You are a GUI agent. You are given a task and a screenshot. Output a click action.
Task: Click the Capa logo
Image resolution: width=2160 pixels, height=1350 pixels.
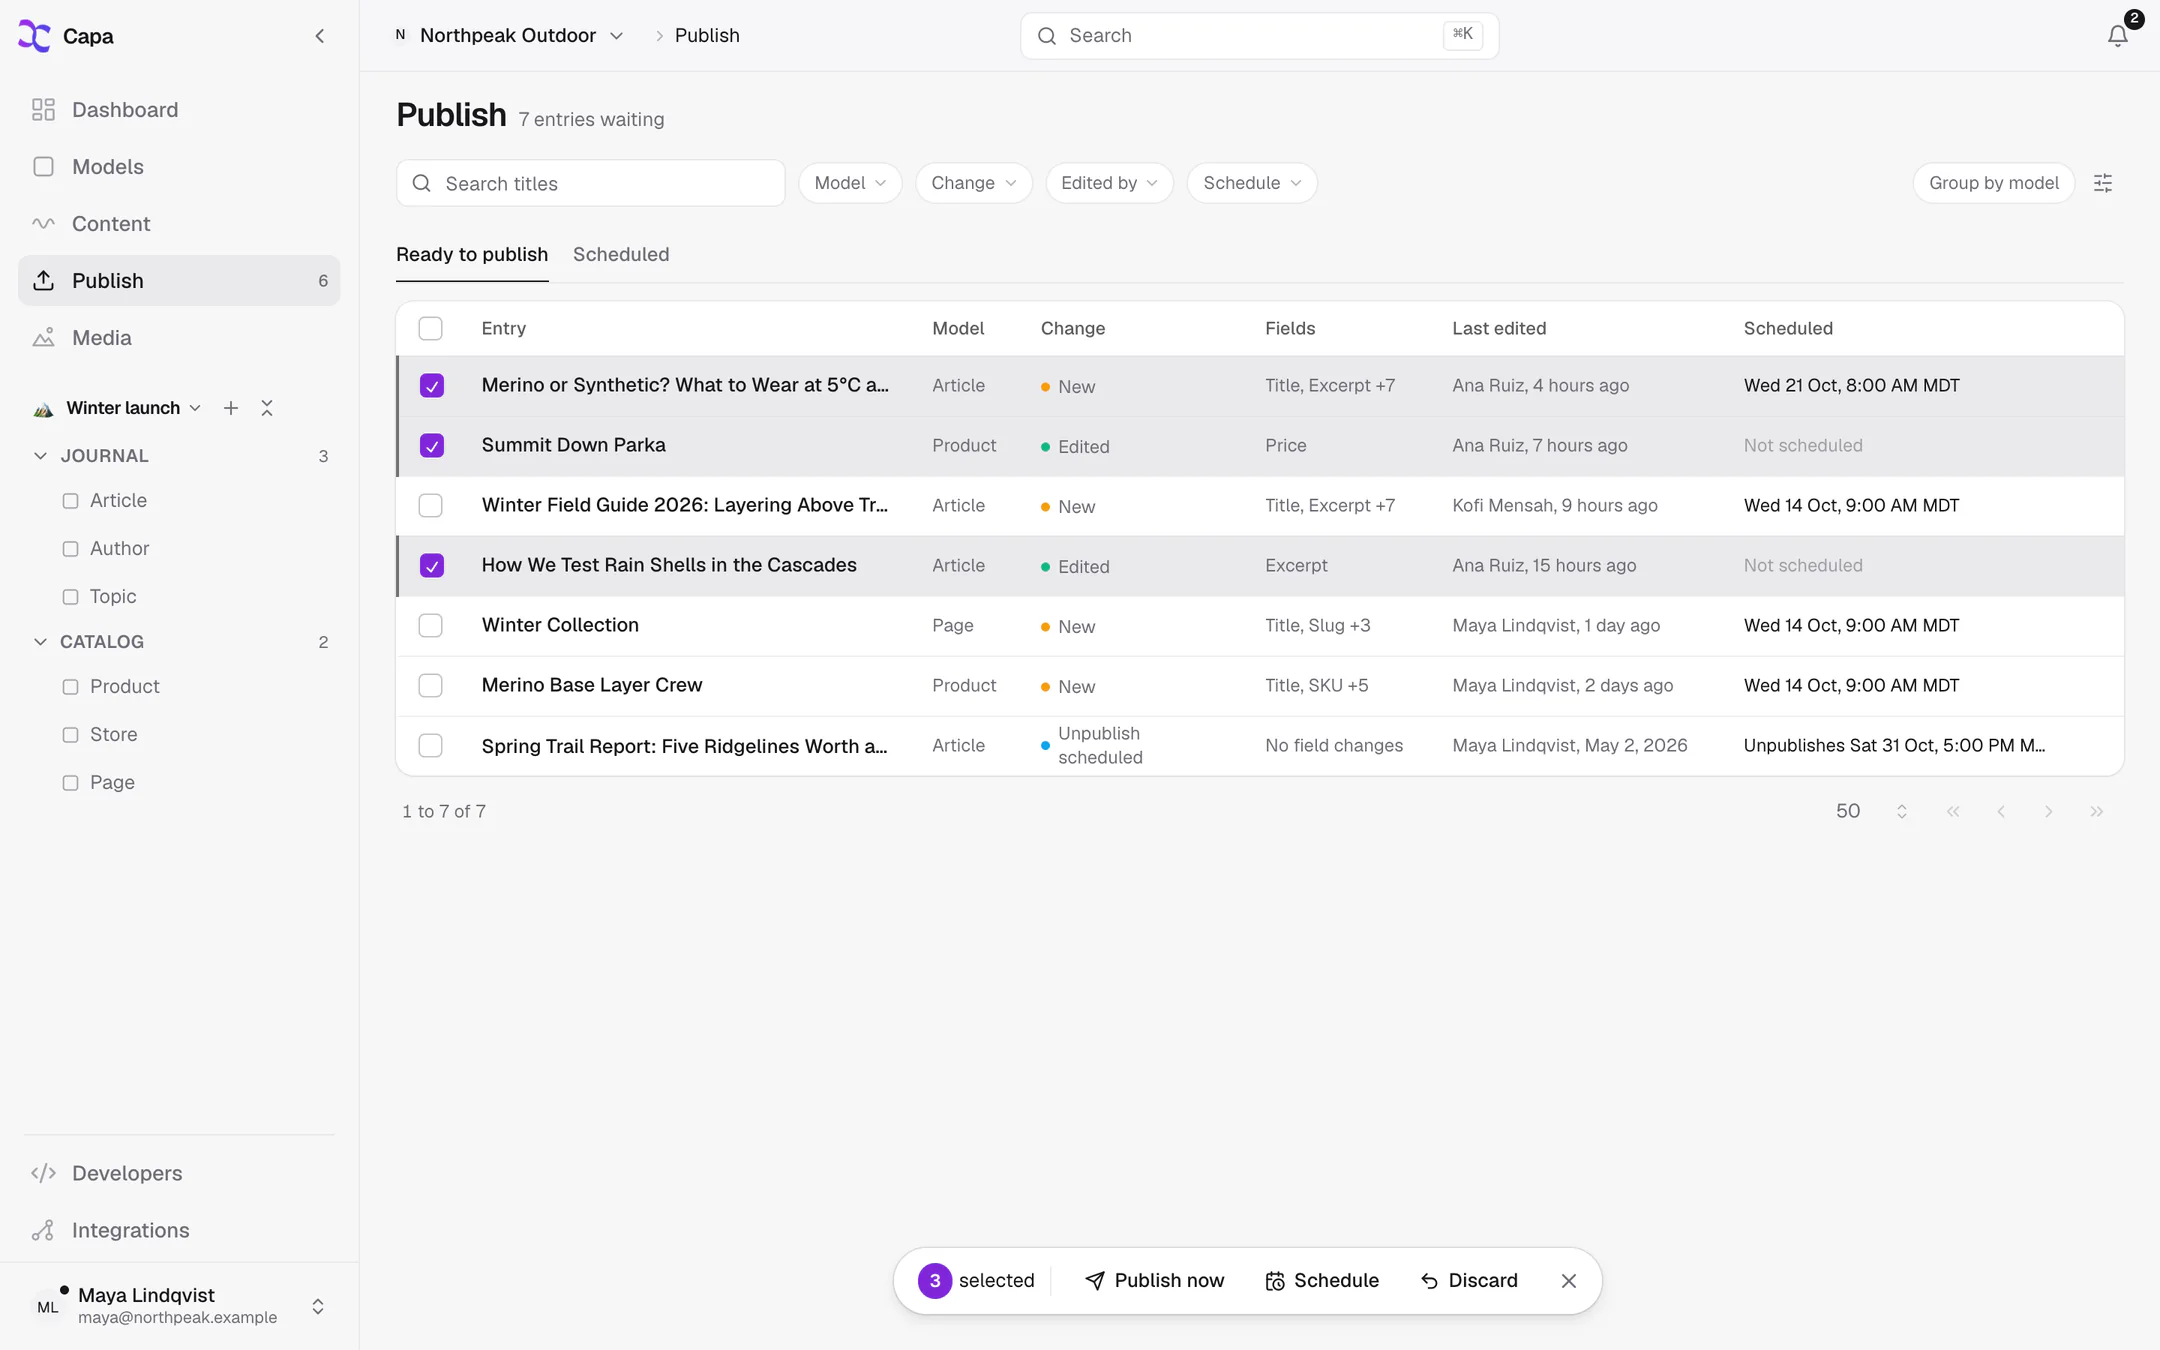tap(34, 36)
